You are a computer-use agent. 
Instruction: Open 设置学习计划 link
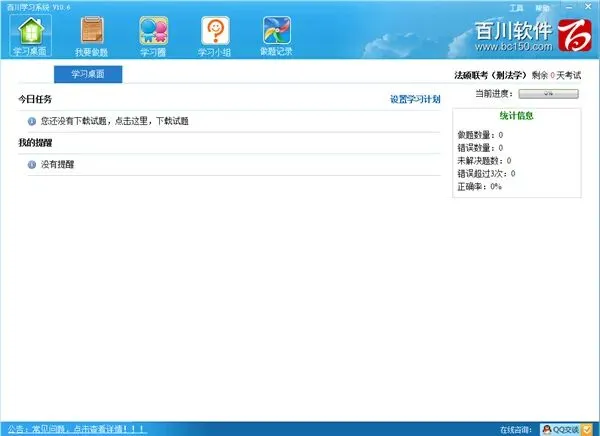(415, 100)
